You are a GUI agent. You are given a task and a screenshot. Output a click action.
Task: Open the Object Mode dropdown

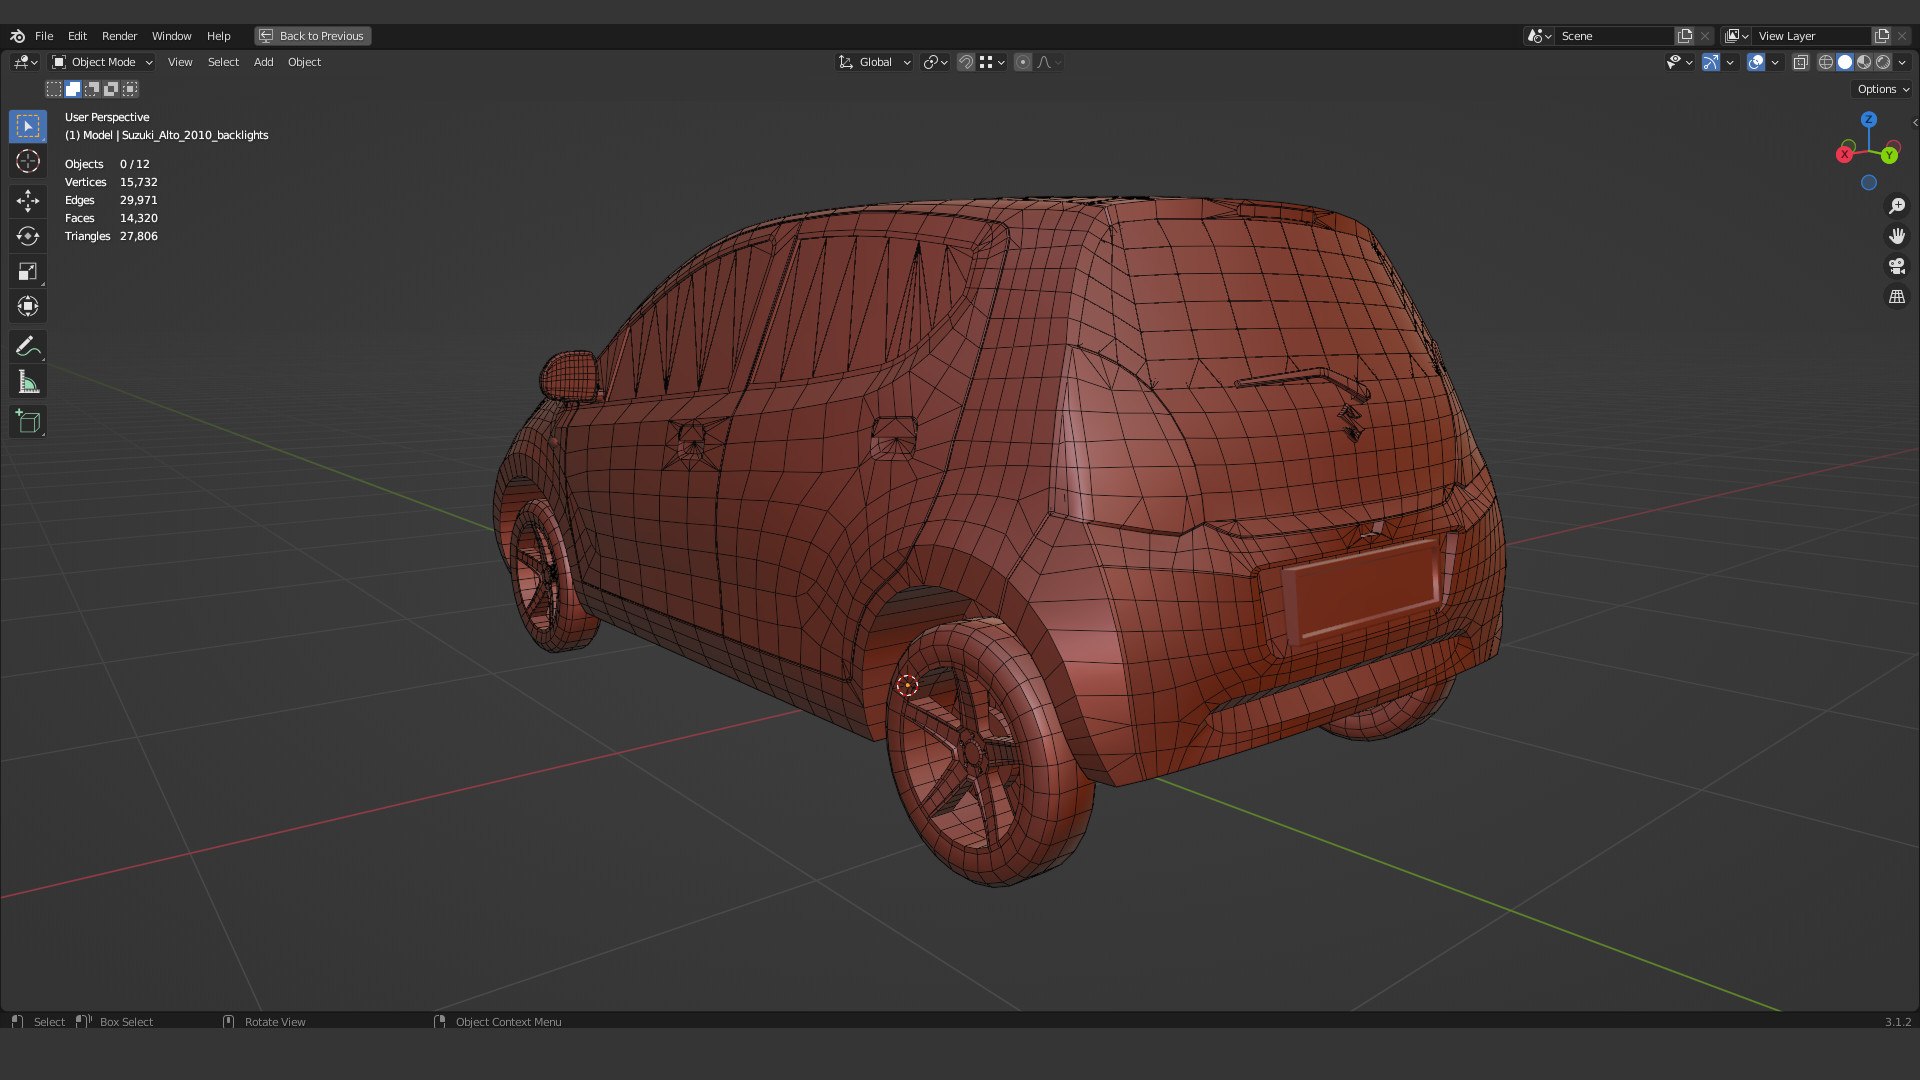point(102,62)
